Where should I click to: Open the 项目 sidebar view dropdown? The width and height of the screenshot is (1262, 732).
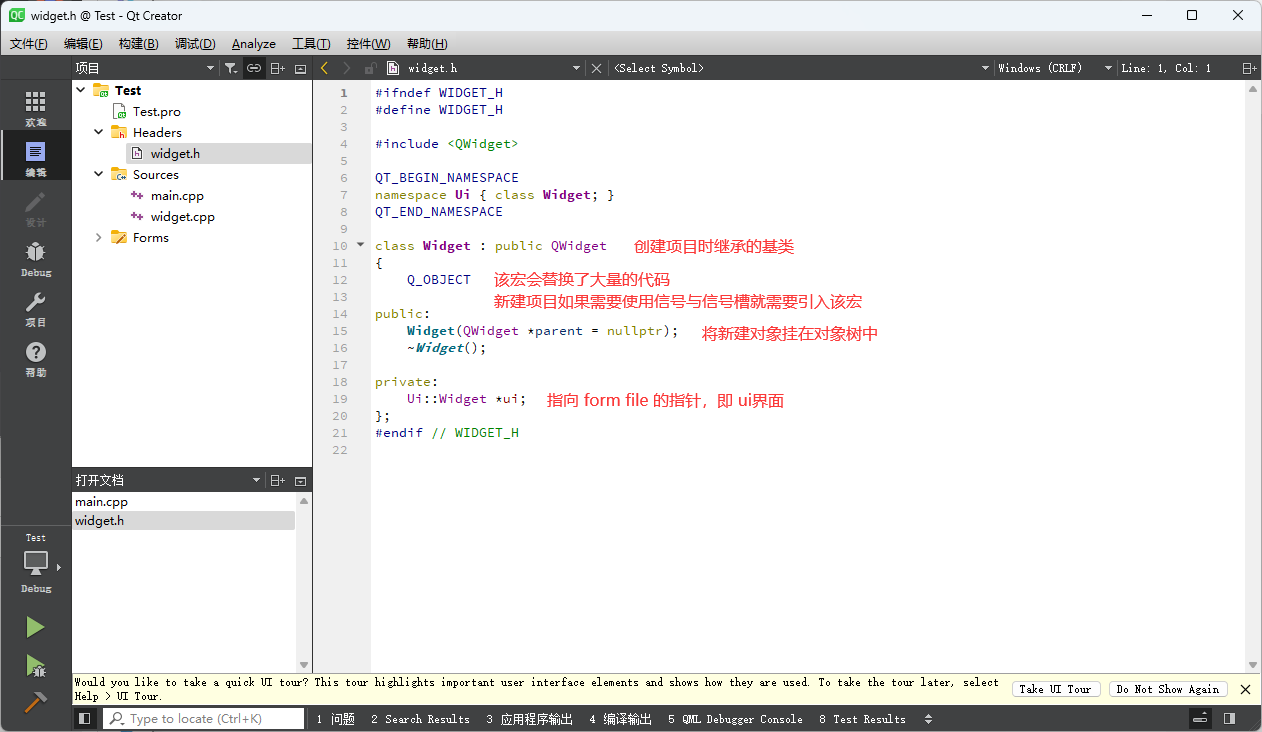pyautogui.click(x=144, y=68)
